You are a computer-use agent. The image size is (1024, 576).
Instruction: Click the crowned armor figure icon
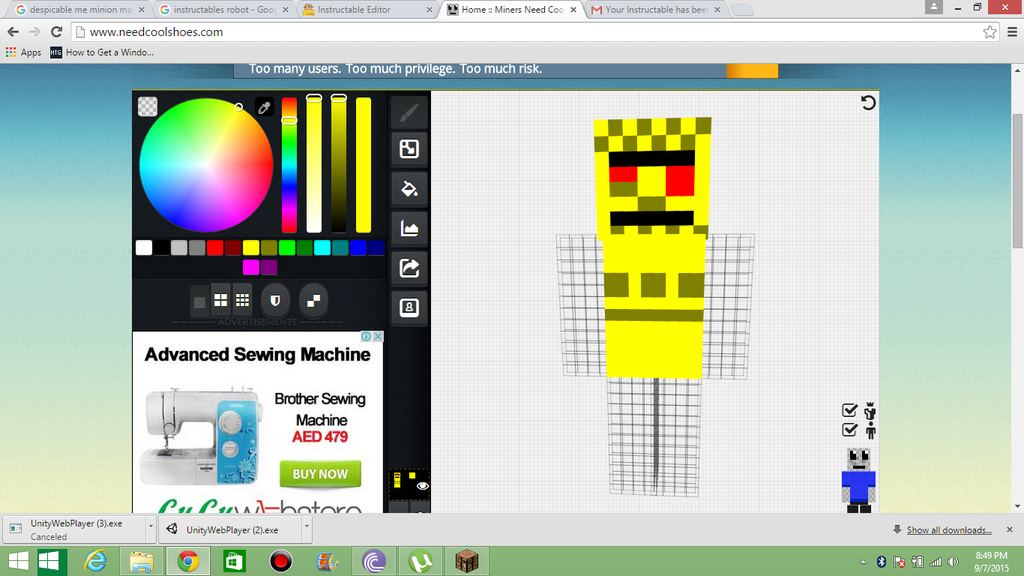point(870,411)
